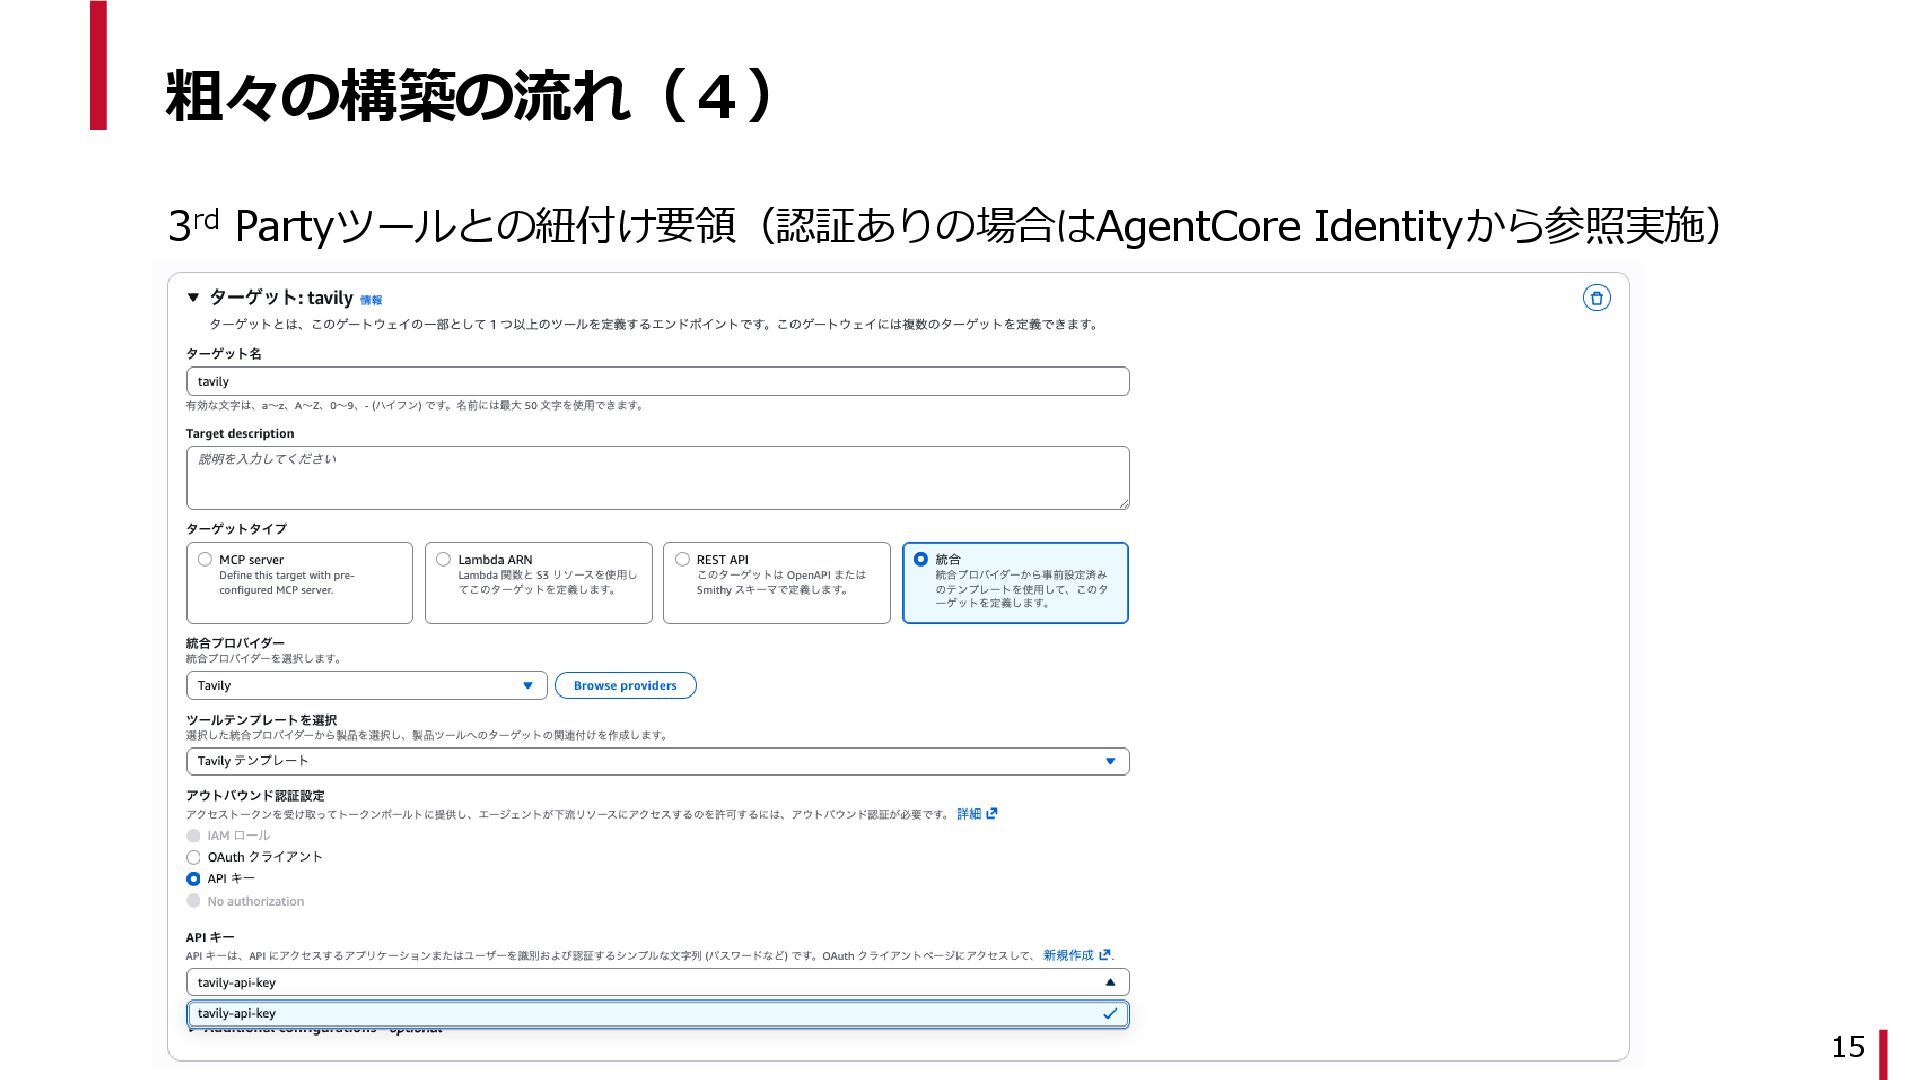Collapse the tavily-api-key dropdown arrow

tap(1110, 982)
